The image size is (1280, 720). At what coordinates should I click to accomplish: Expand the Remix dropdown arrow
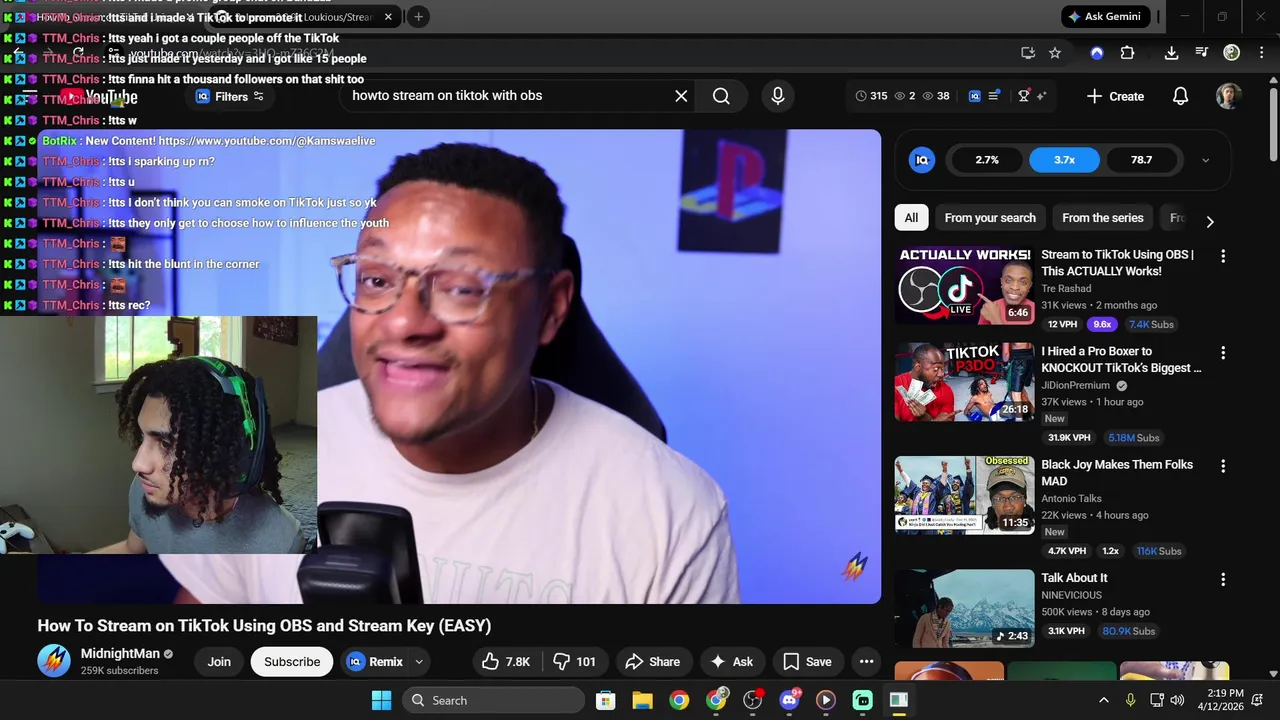pyautogui.click(x=419, y=661)
